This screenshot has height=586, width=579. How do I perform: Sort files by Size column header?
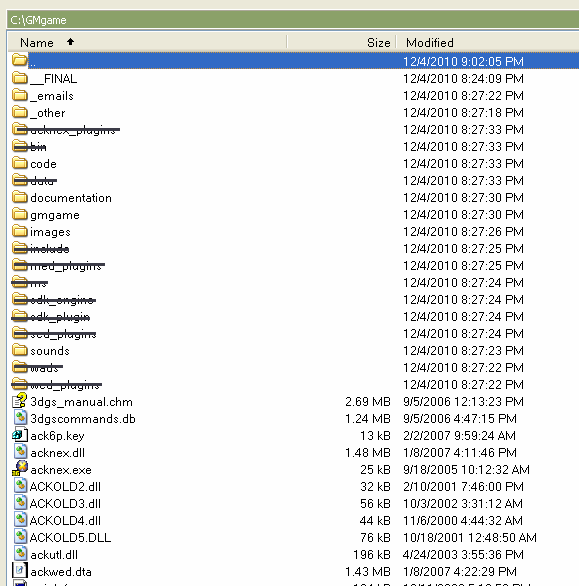pyautogui.click(x=378, y=43)
